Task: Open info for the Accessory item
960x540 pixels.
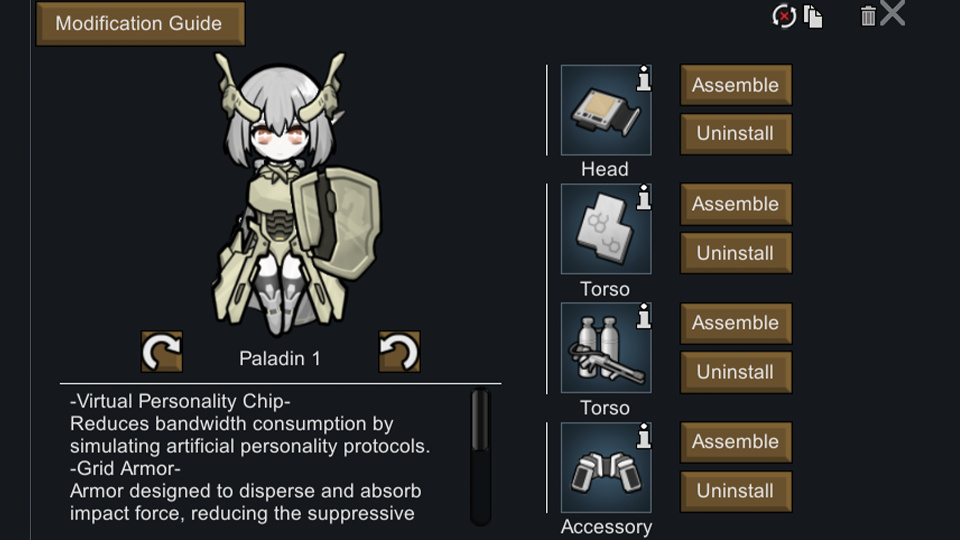Action: [x=643, y=436]
